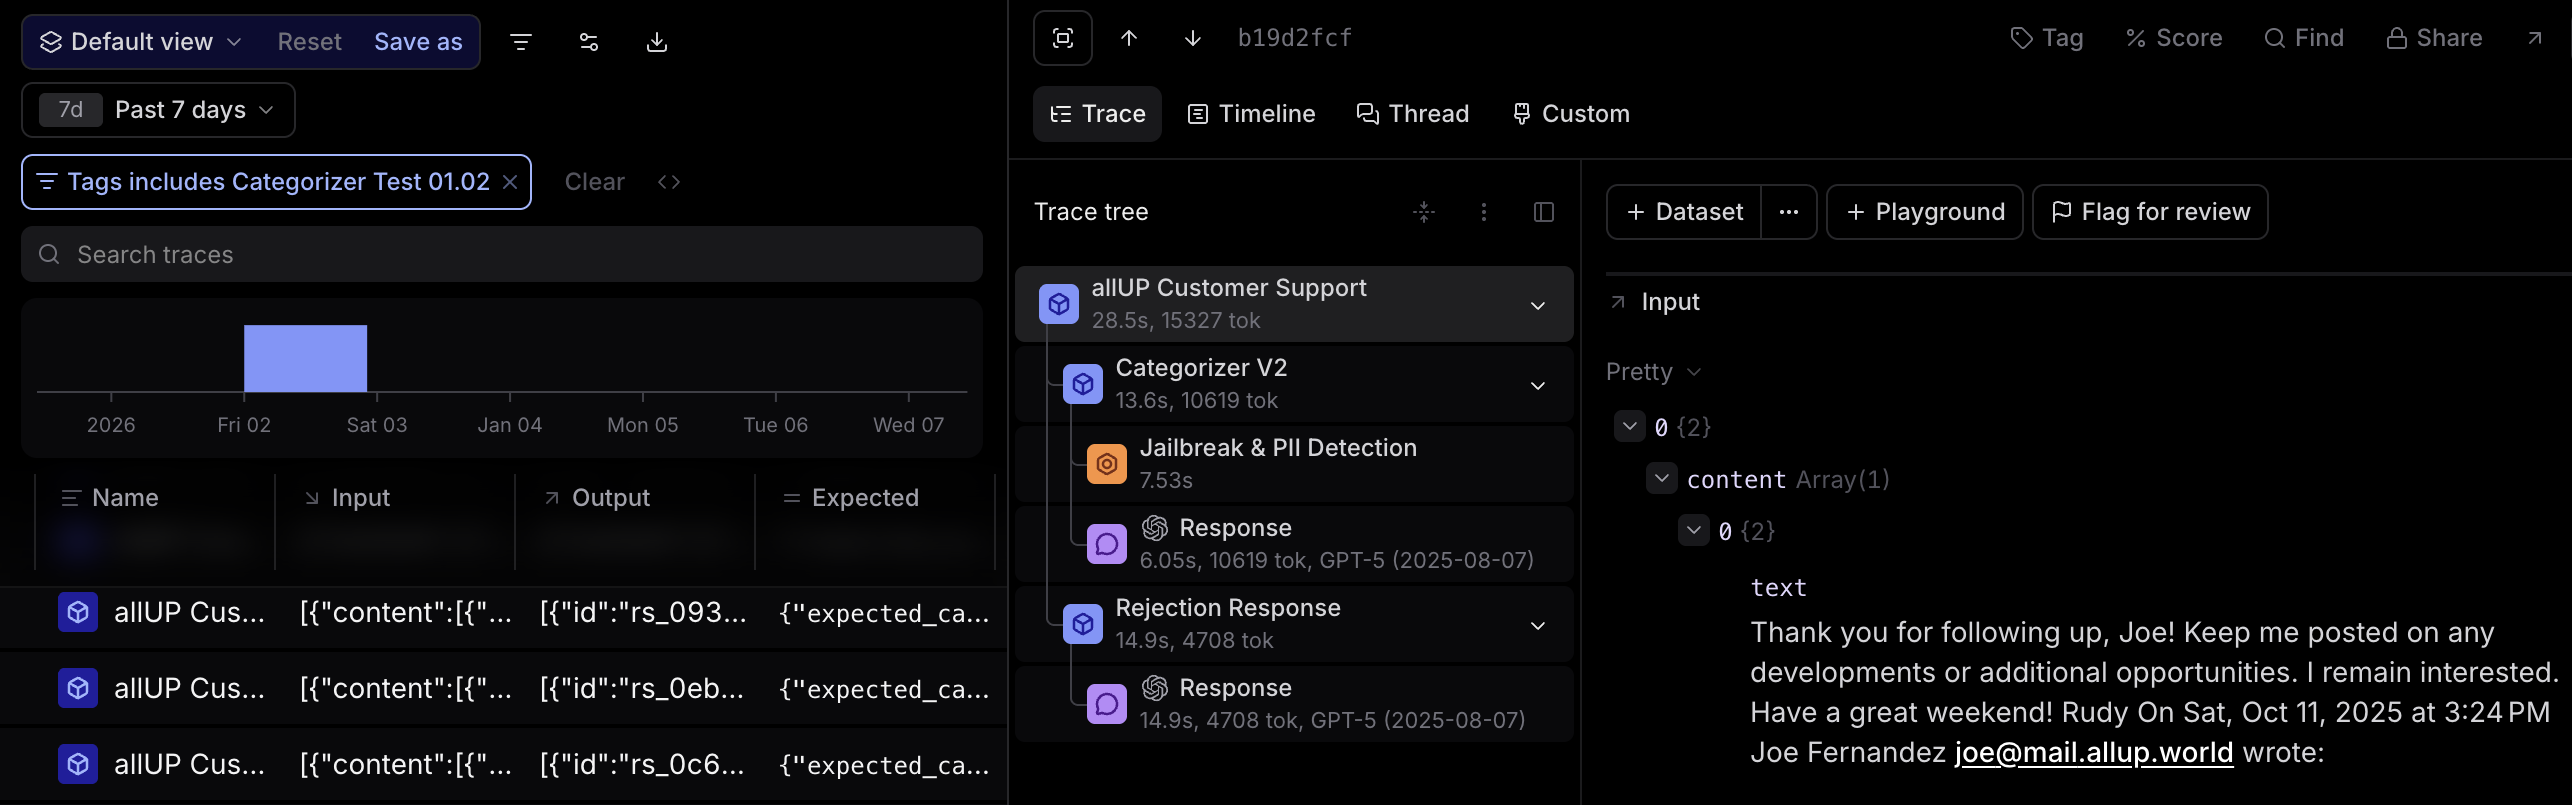Viewport: 2572px width, 805px height.
Task: Click Save as for the view
Action: [x=418, y=42]
